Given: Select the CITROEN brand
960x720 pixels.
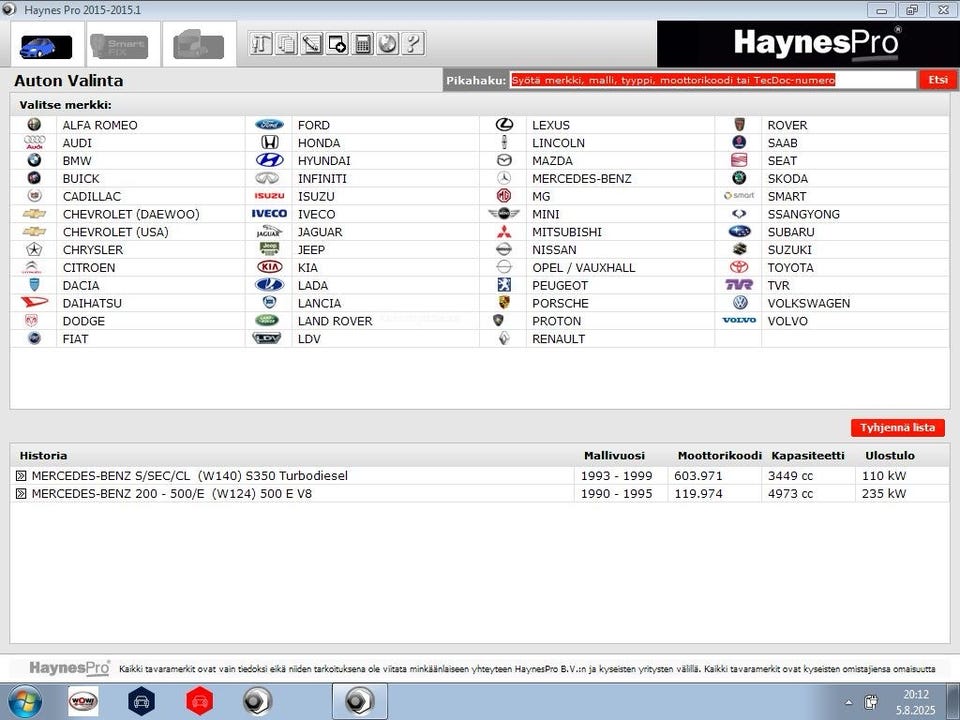Looking at the screenshot, I should tap(89, 268).
